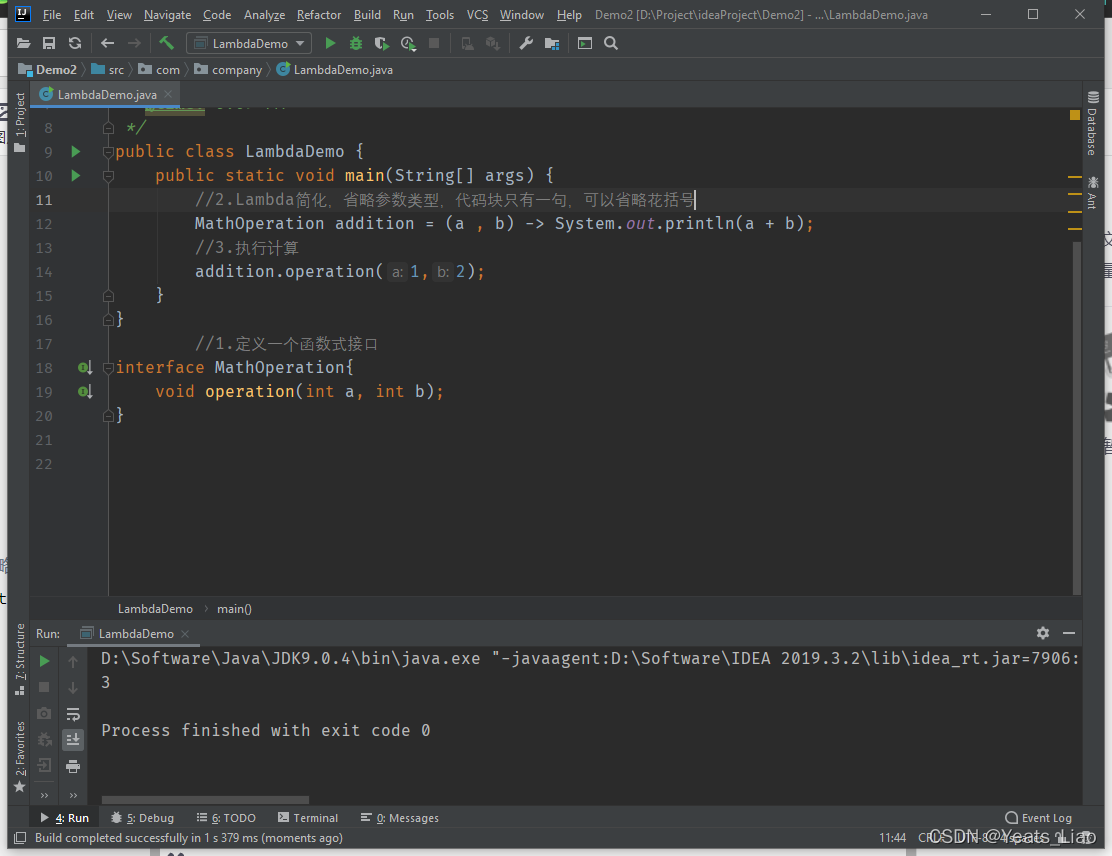
Task: Print the console output
Action: 73,766
